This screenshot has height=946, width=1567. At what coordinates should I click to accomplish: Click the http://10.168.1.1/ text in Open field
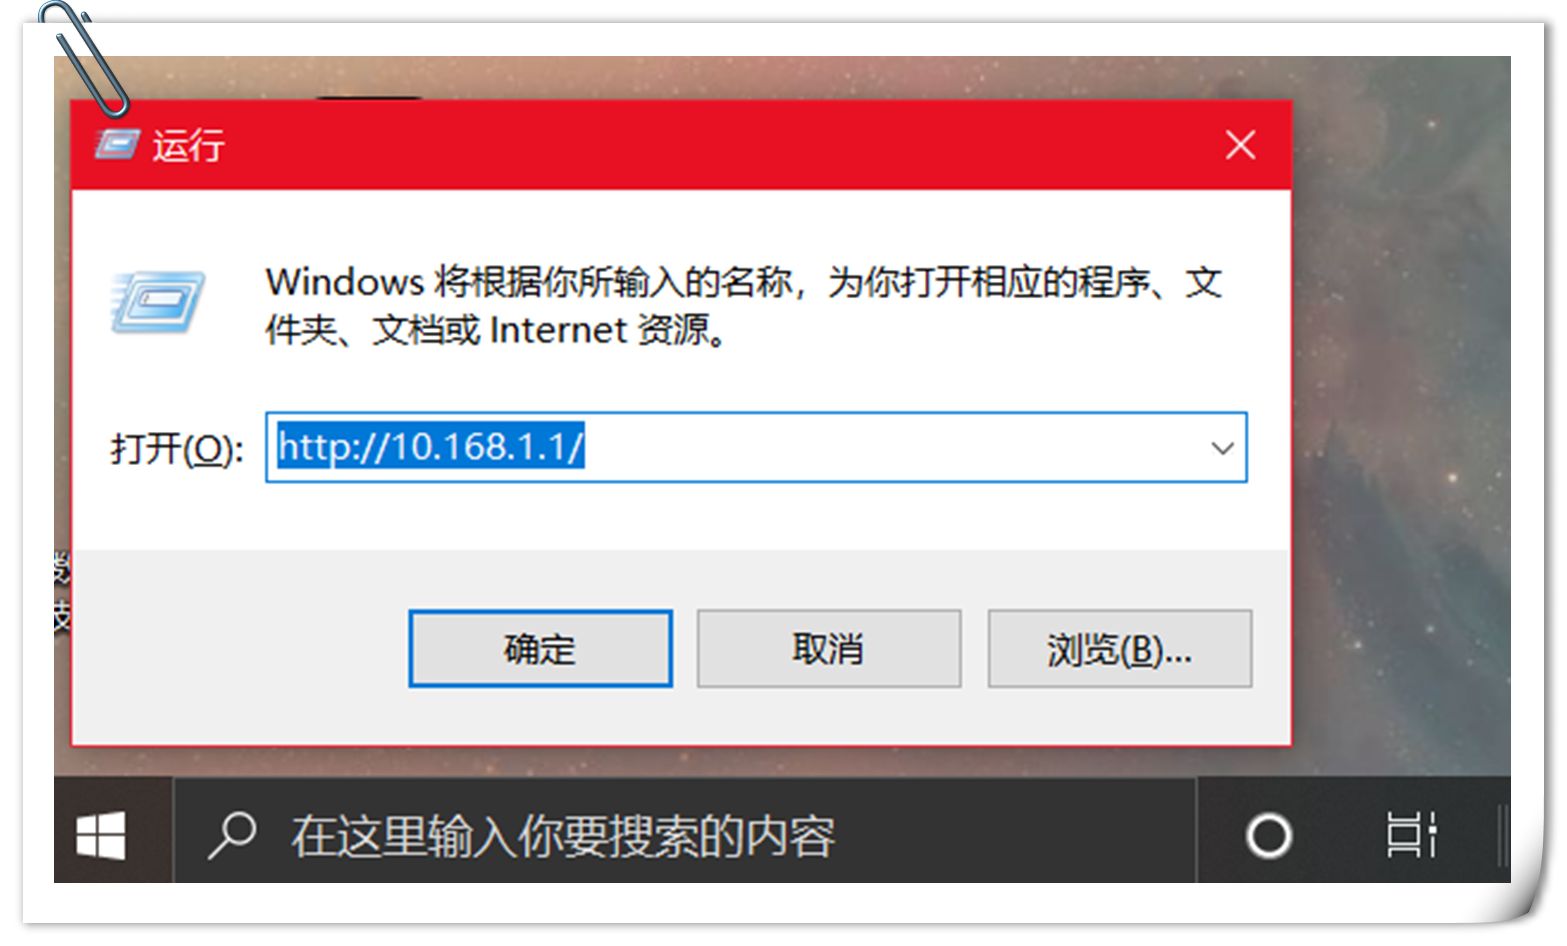(430, 446)
